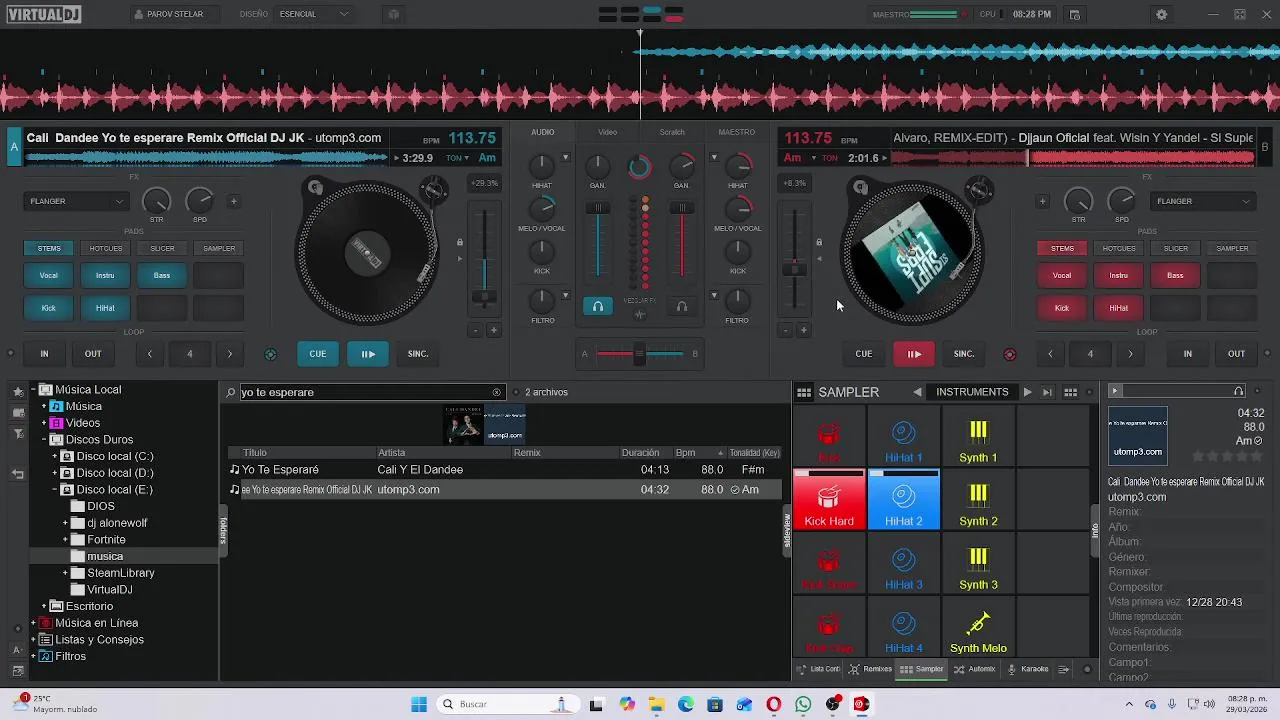Select SAMPLER pads tab on left deck
Viewport: 1280px width, 720px height.
(219, 248)
